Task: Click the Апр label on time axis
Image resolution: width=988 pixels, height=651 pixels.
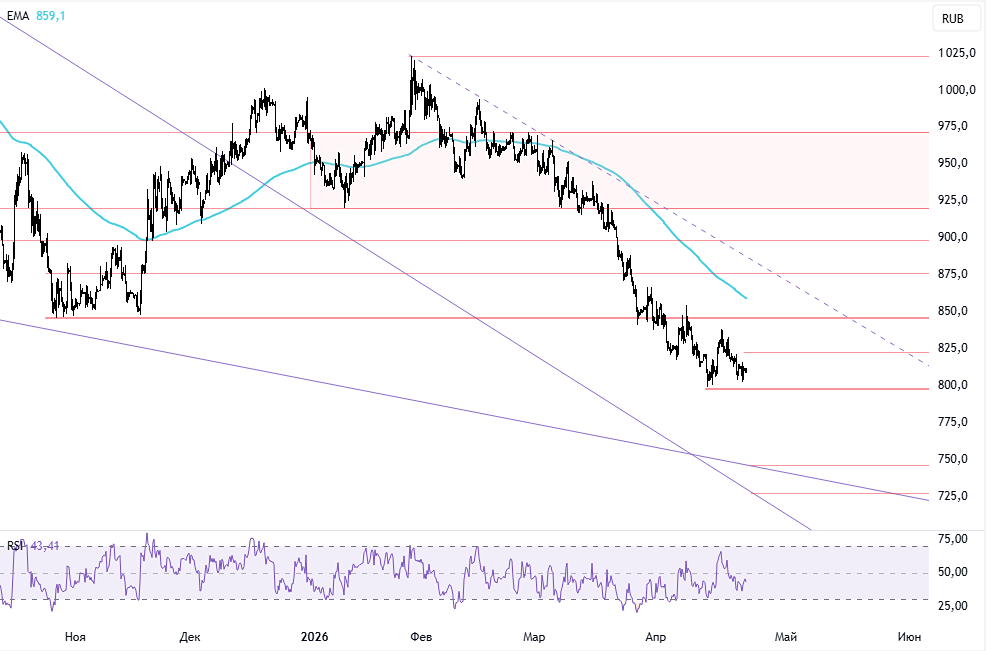Action: coord(656,637)
